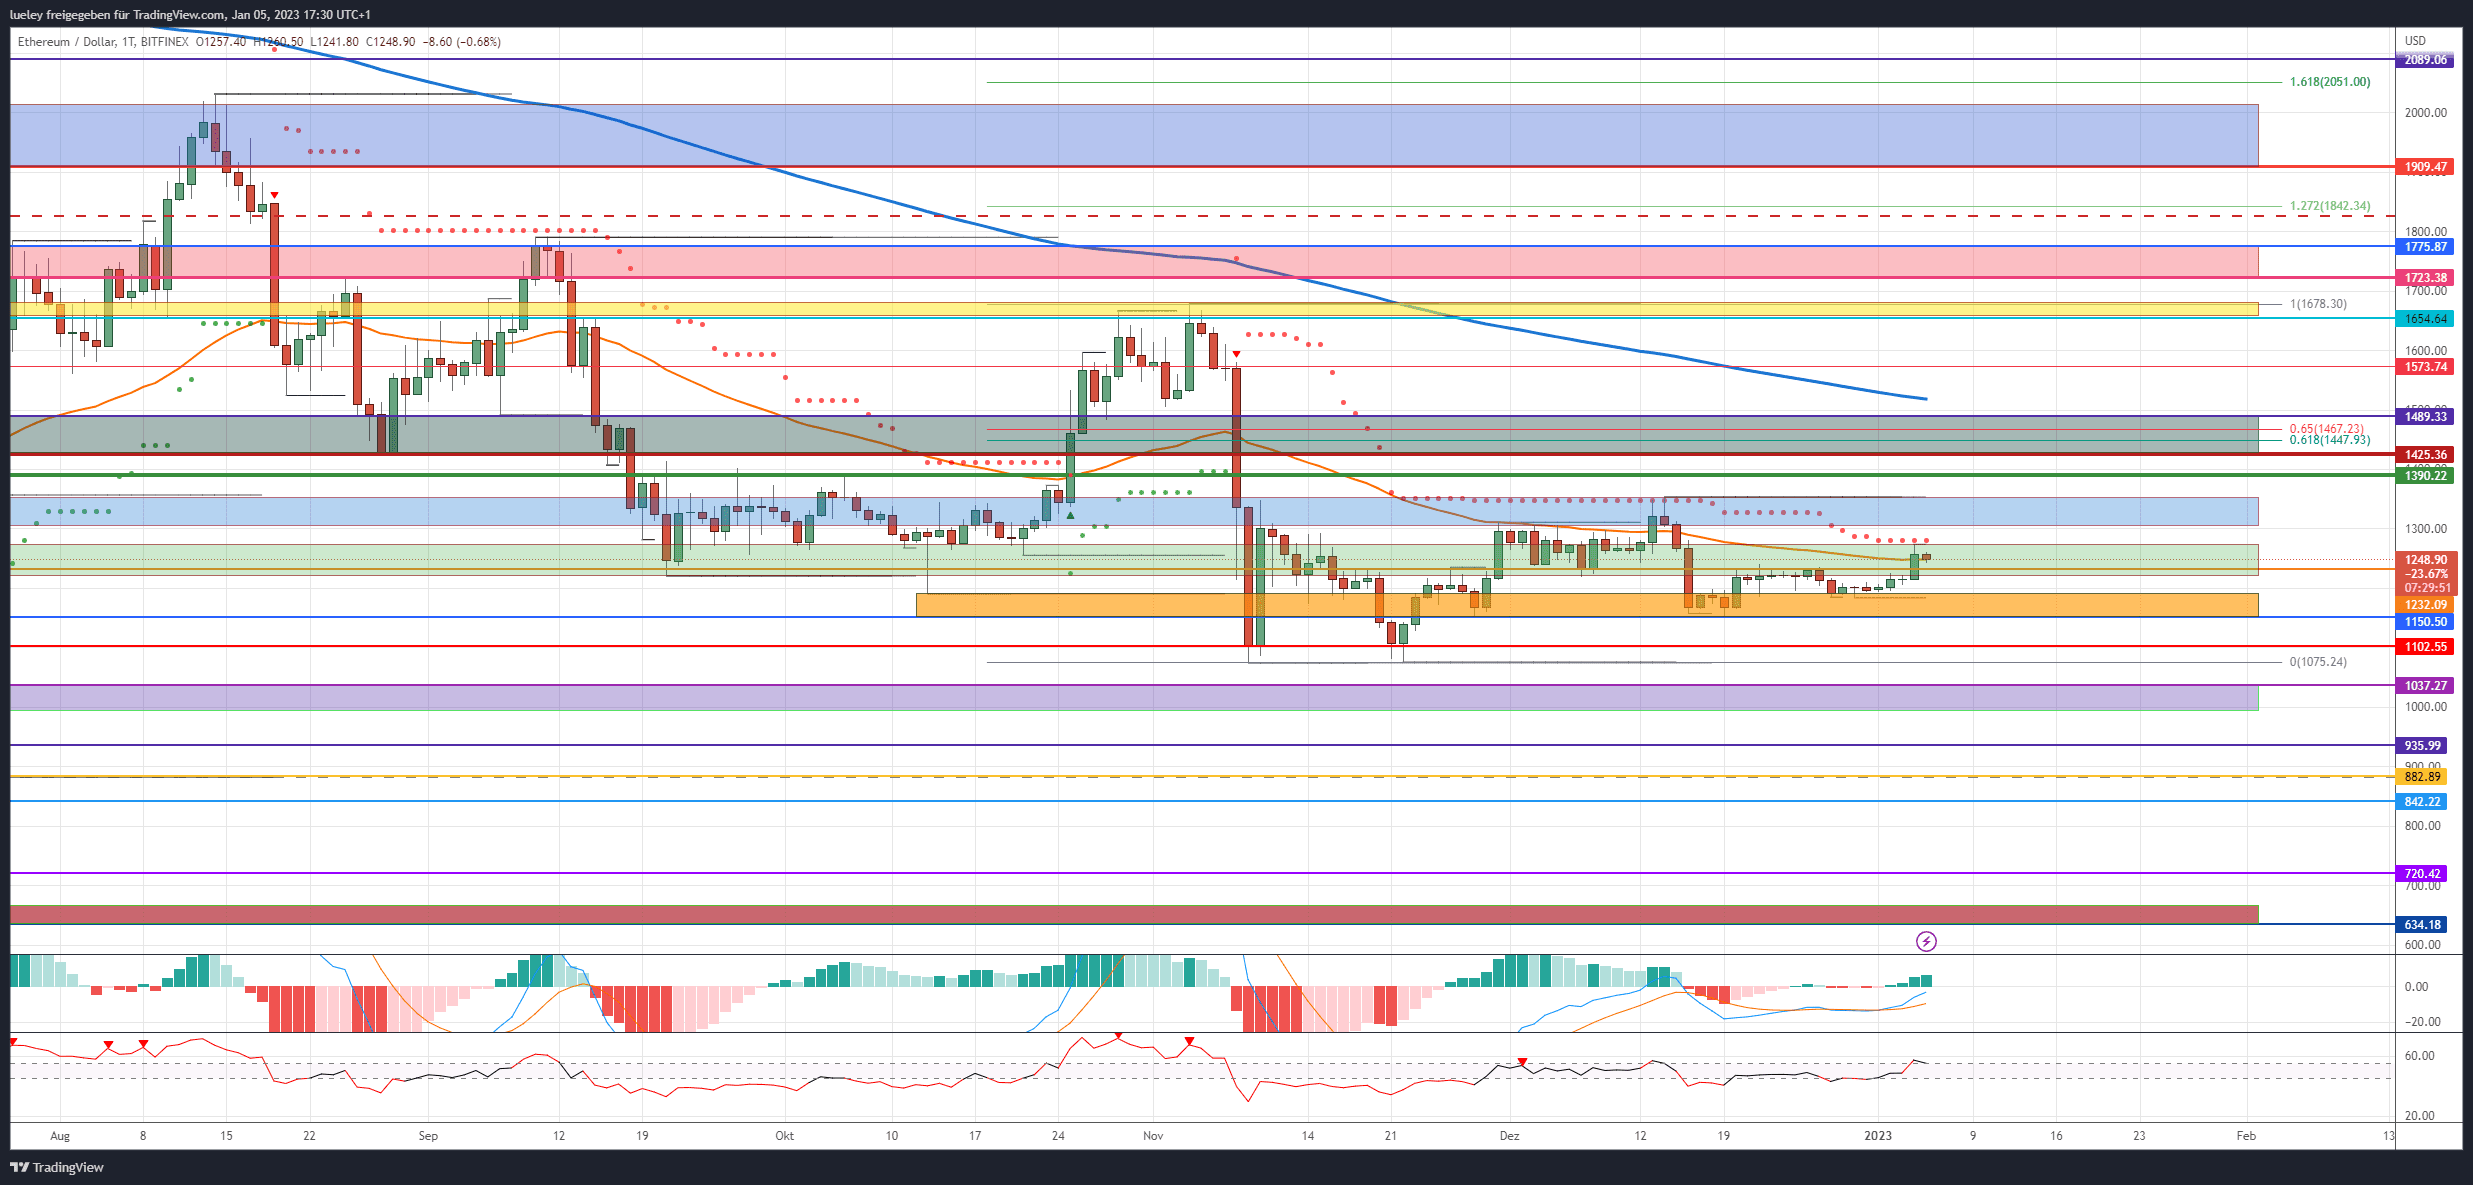Click the high value H1260.50
Viewport: 2473px width, 1185px height.
[x=278, y=42]
